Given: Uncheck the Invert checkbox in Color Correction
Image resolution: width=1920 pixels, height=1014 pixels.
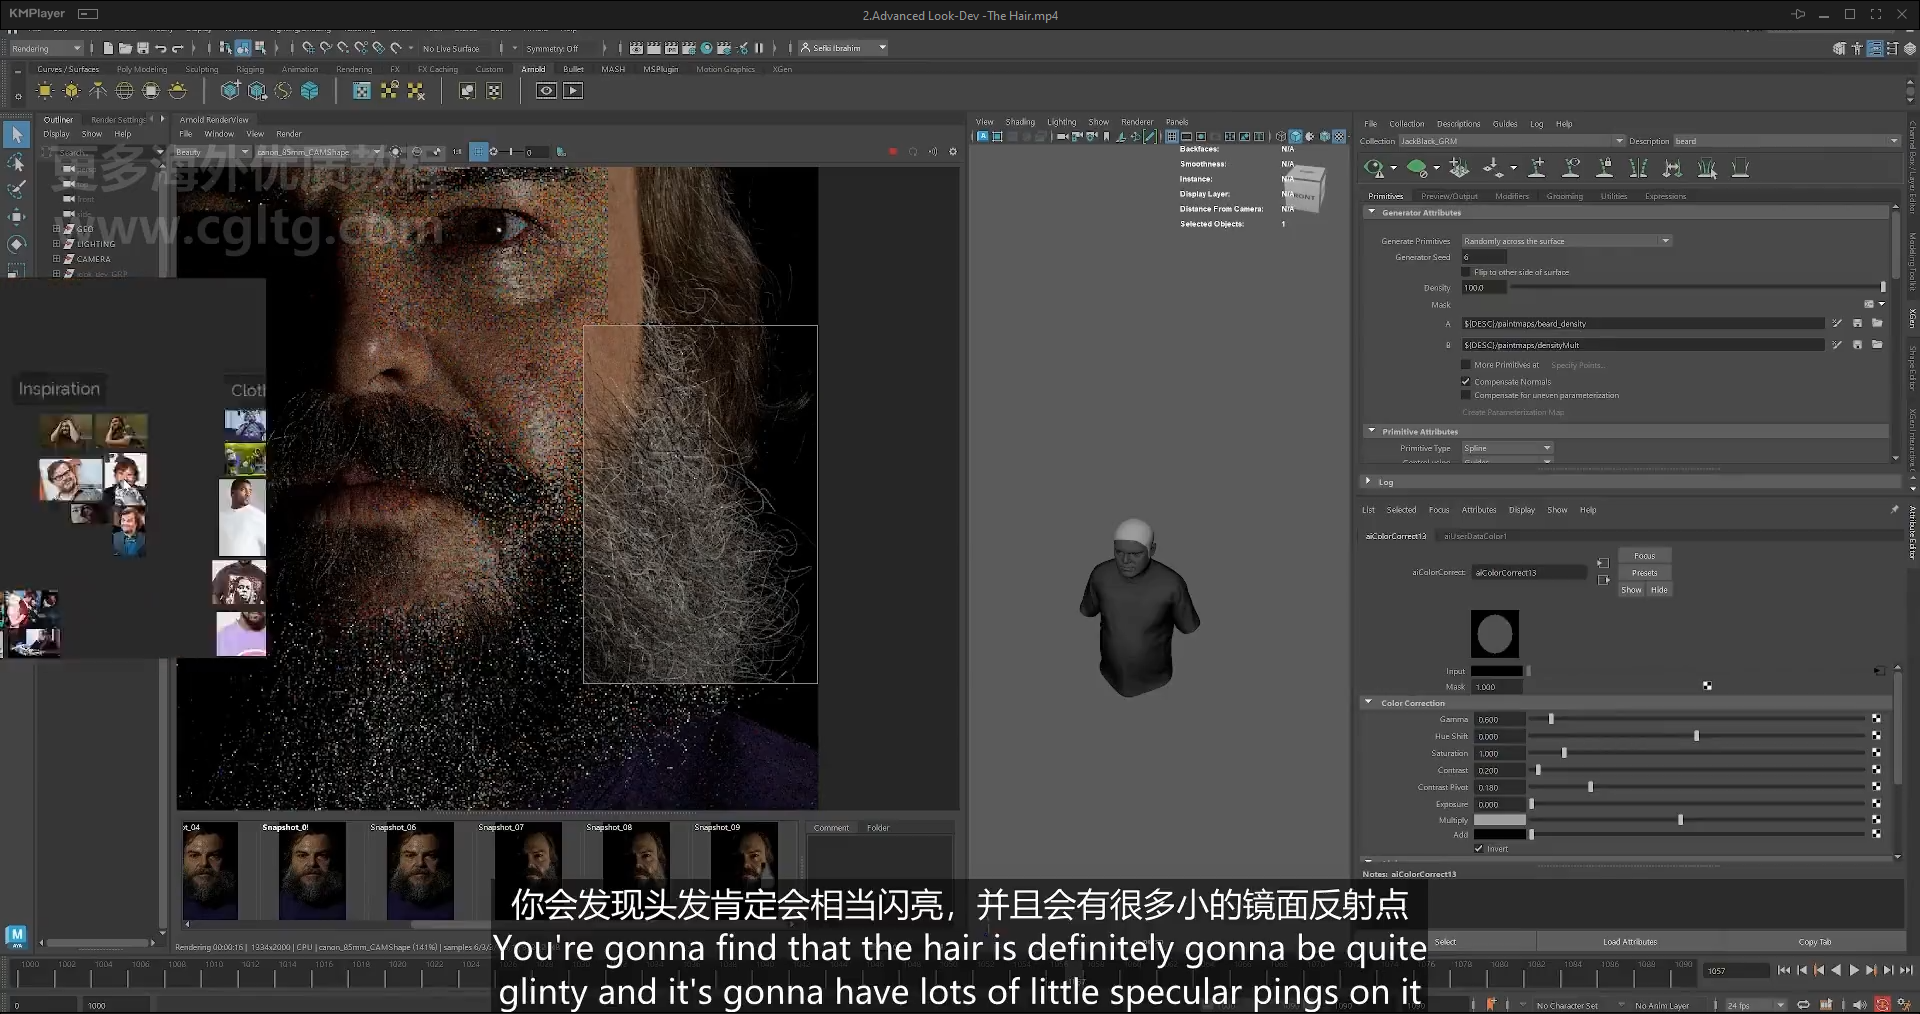Looking at the screenshot, I should [x=1479, y=849].
